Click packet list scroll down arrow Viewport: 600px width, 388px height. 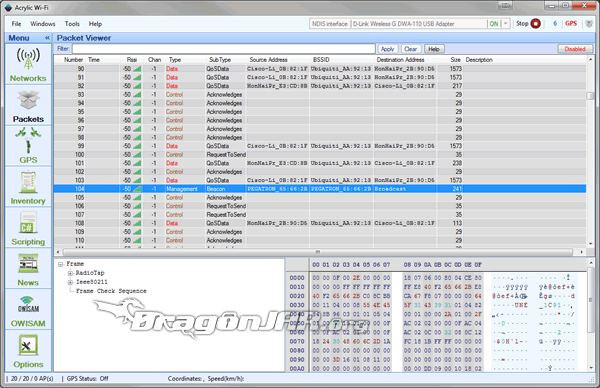pos(590,244)
